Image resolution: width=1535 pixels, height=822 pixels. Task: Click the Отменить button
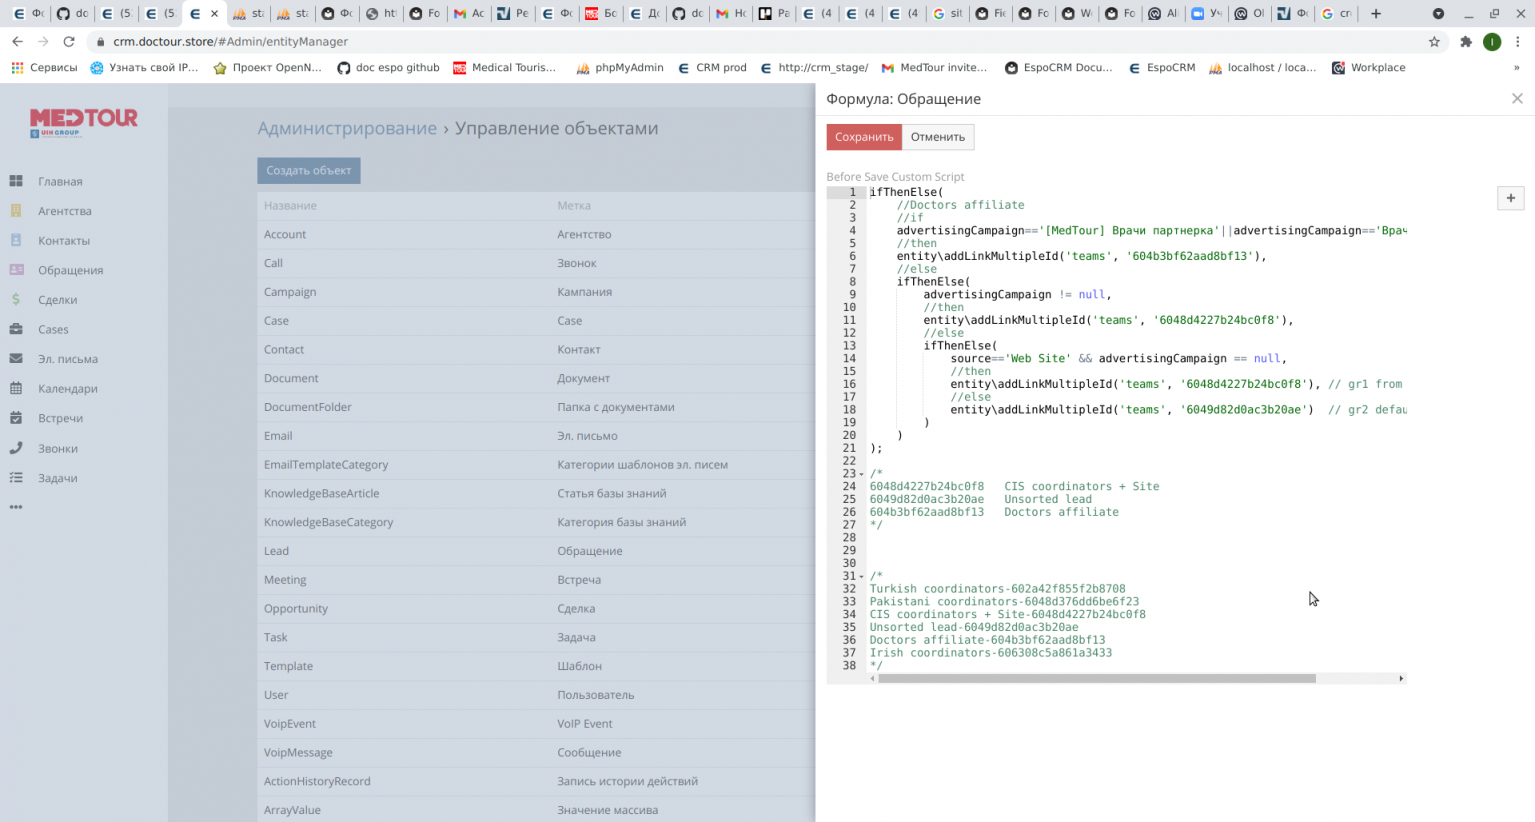pyautogui.click(x=937, y=137)
